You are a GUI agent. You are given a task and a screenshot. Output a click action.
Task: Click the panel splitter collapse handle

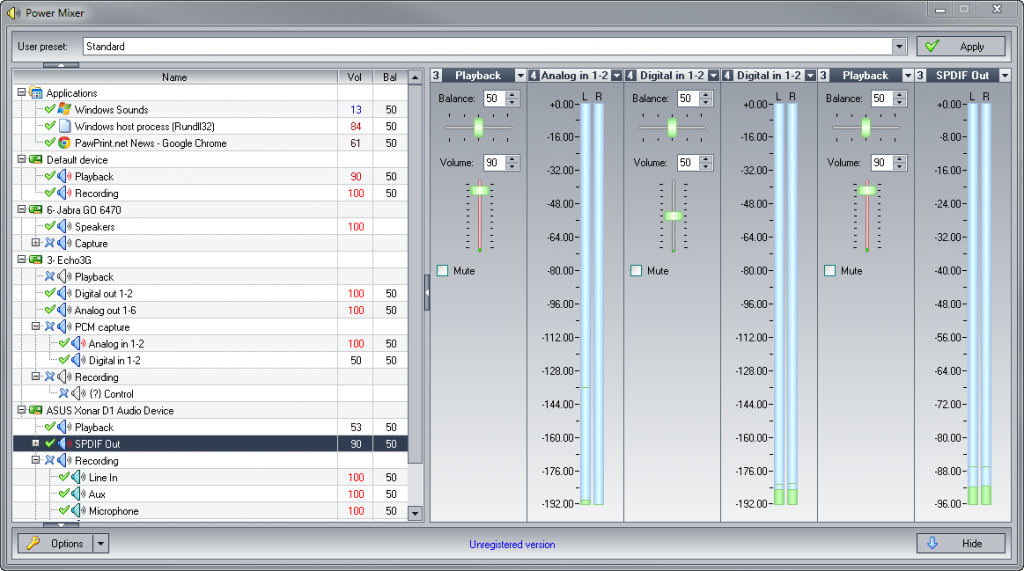(427, 293)
